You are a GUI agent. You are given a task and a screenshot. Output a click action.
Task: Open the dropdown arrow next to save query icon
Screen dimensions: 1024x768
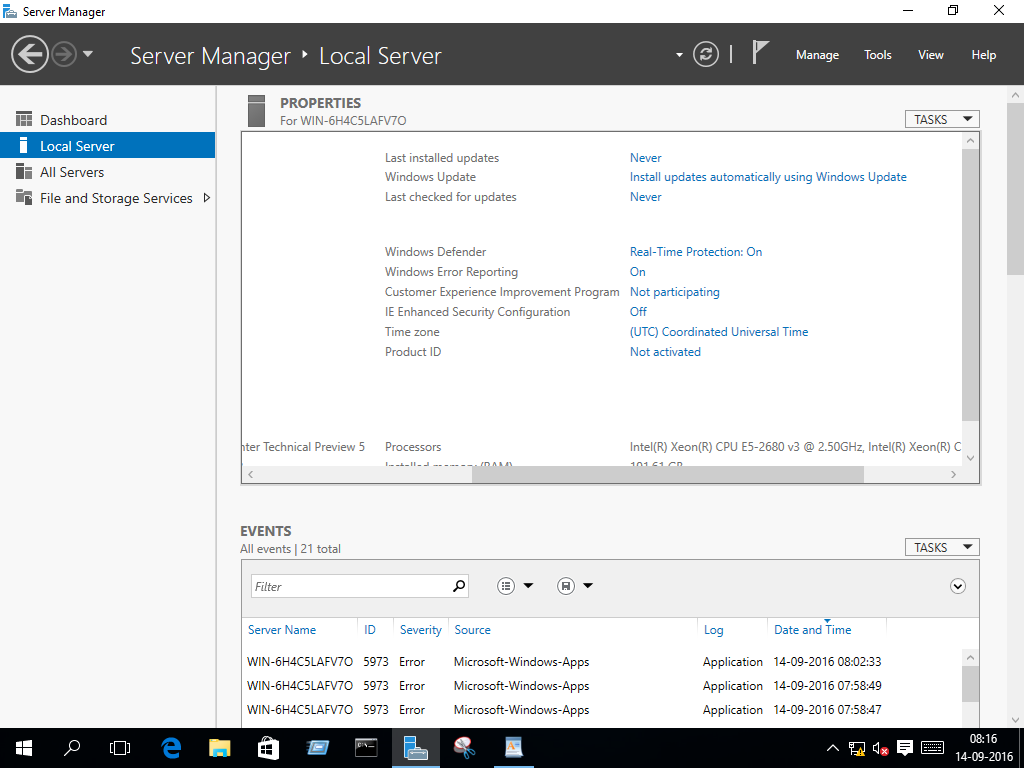pos(588,586)
